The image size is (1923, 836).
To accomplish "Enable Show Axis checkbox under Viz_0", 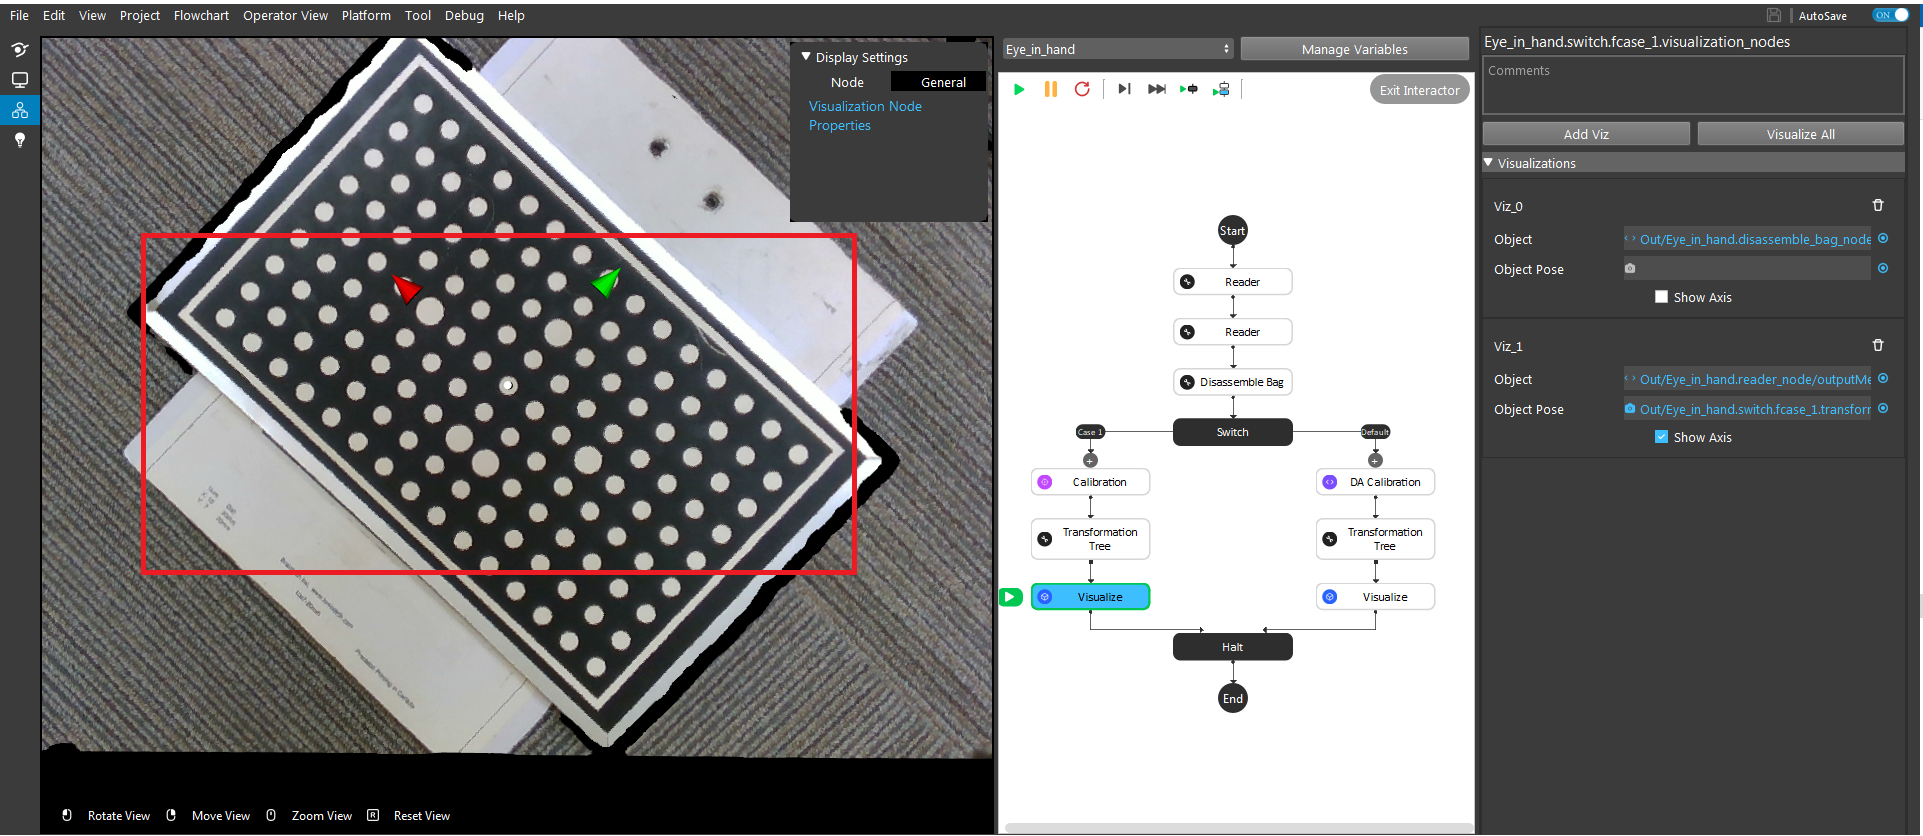I will (1662, 297).
